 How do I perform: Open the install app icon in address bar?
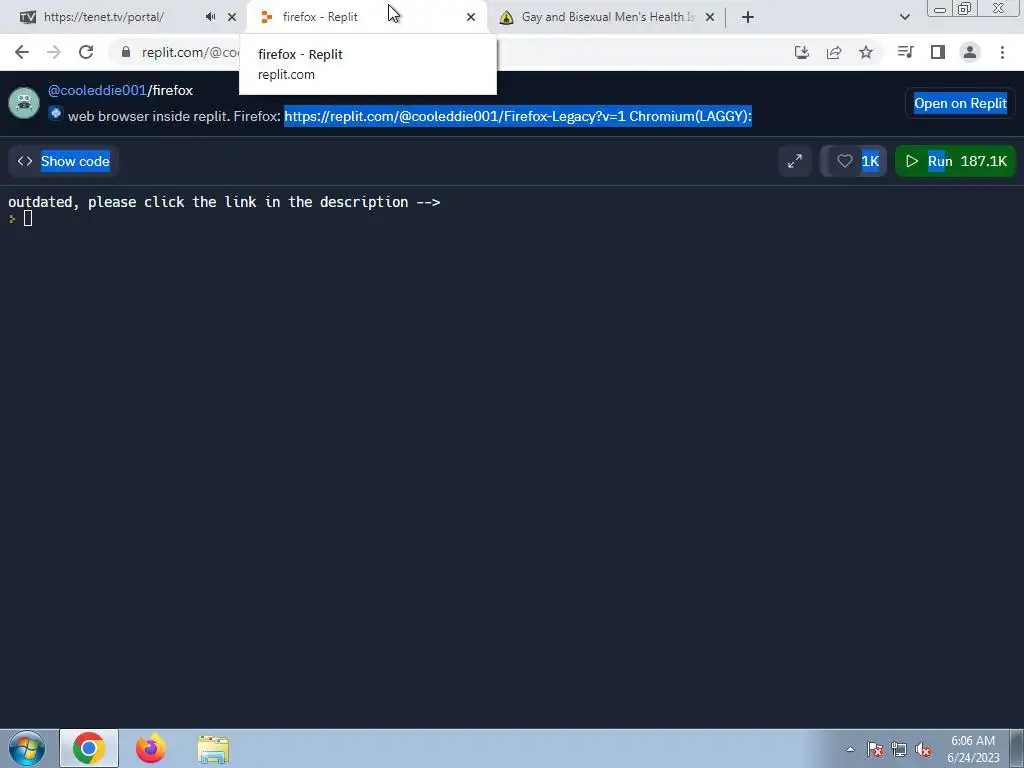[802, 52]
